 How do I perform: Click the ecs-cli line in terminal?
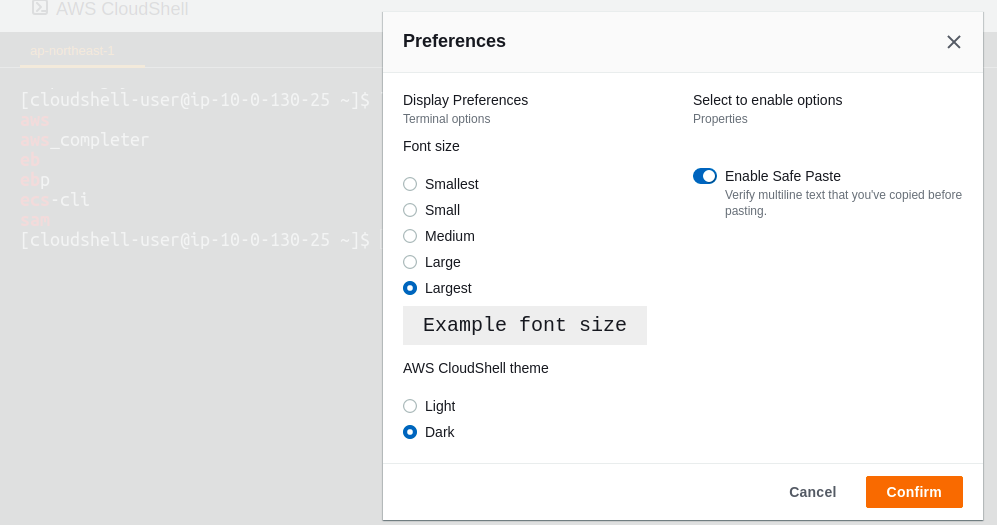[55, 200]
